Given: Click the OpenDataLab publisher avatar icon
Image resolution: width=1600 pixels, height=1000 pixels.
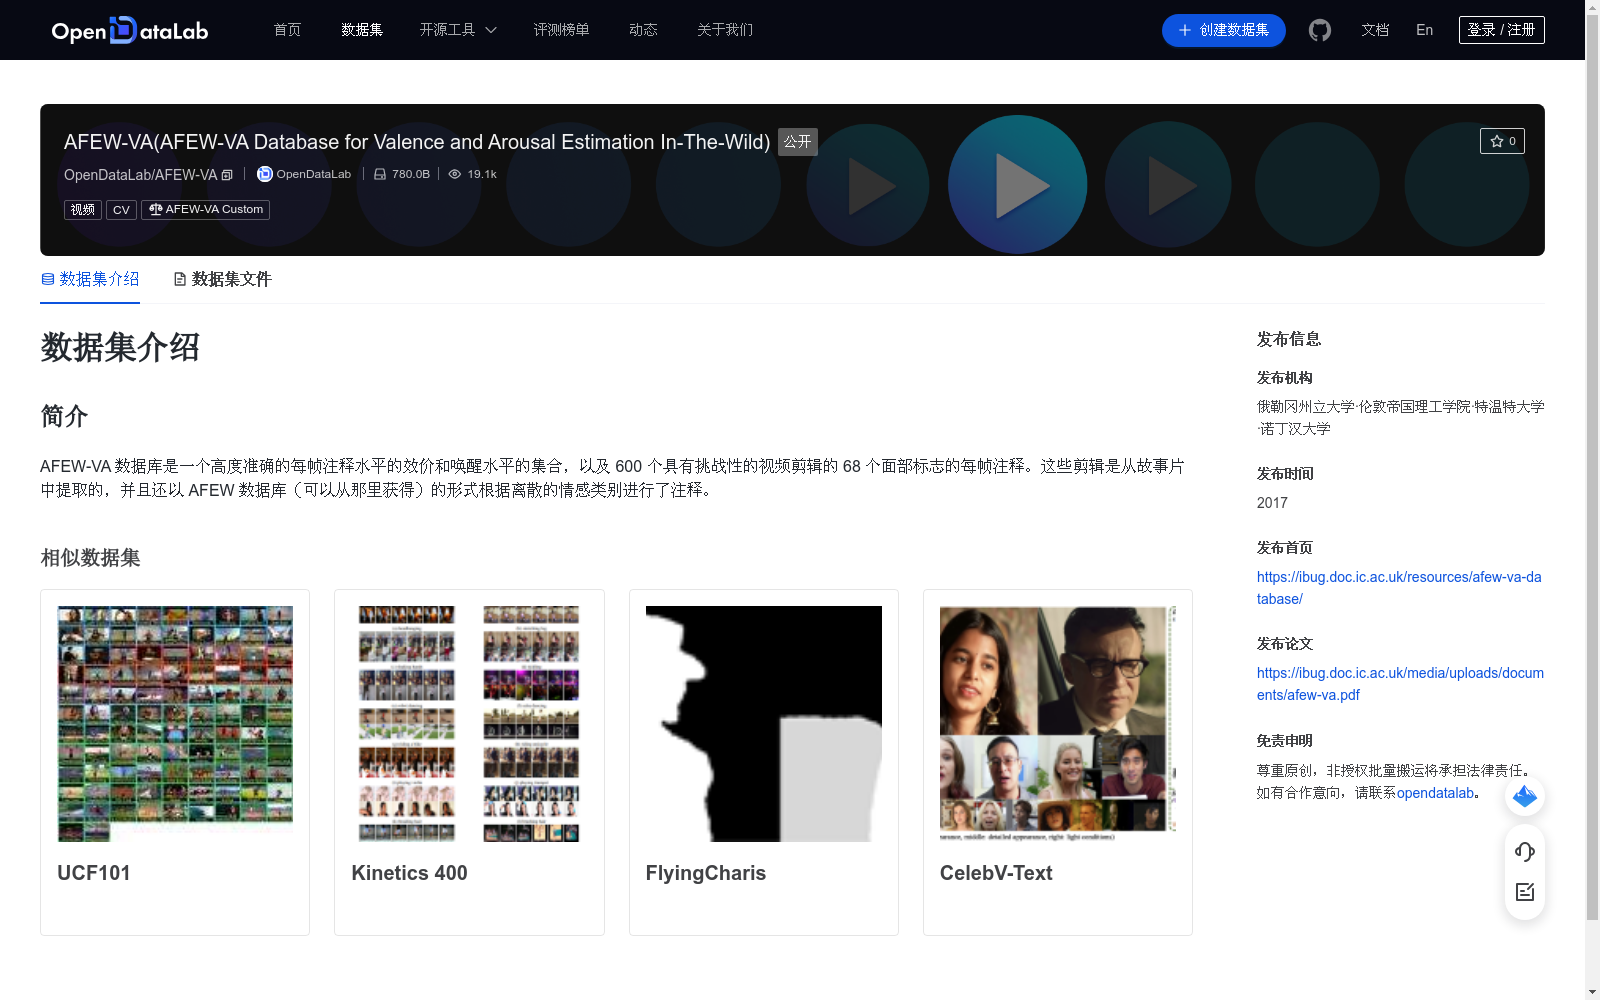Looking at the screenshot, I should tap(265, 174).
